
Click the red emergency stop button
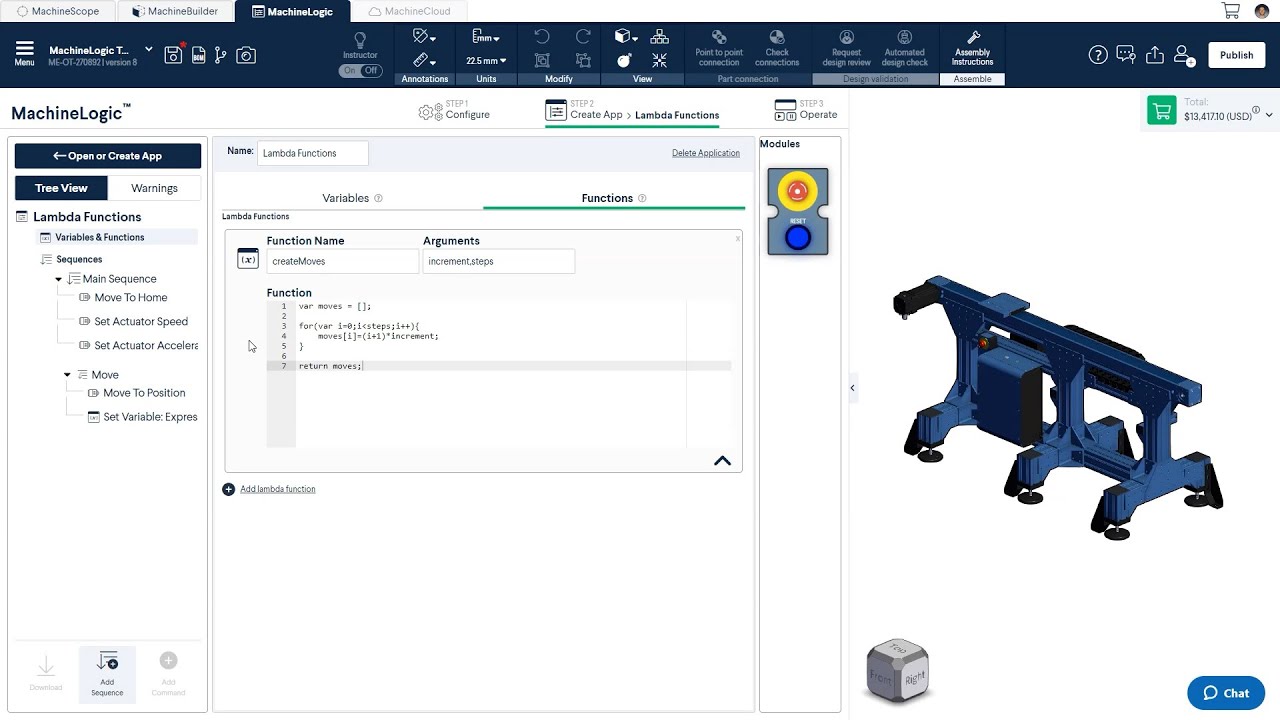pos(797,190)
